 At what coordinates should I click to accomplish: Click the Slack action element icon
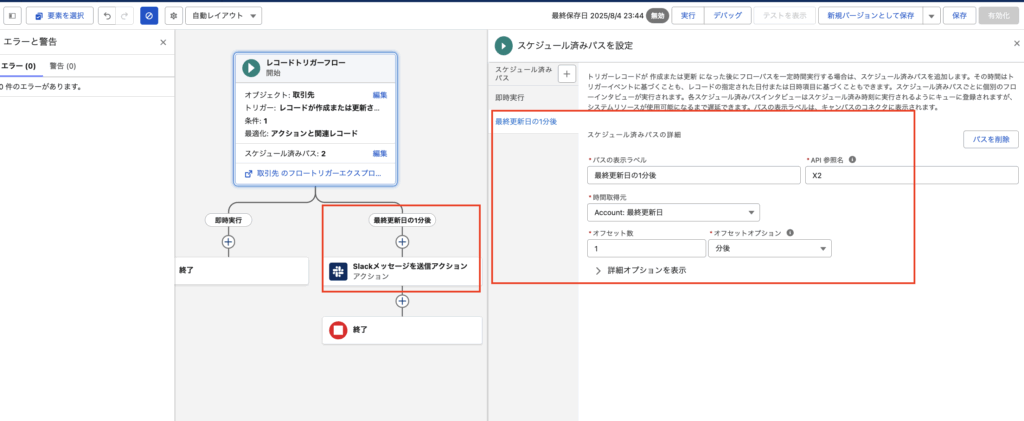coord(338,271)
